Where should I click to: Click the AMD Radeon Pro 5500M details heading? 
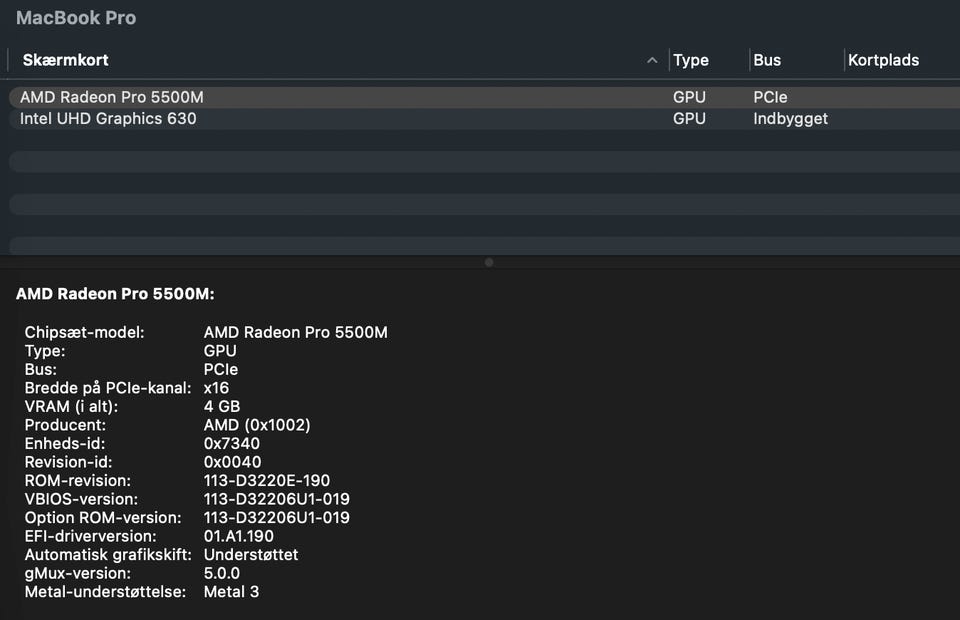point(115,294)
